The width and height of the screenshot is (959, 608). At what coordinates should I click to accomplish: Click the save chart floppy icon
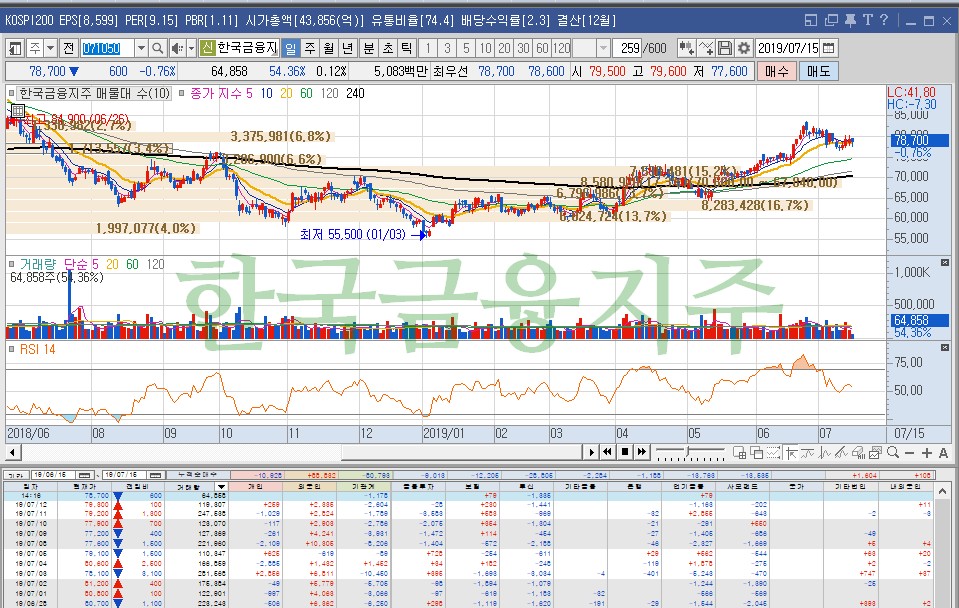725,48
